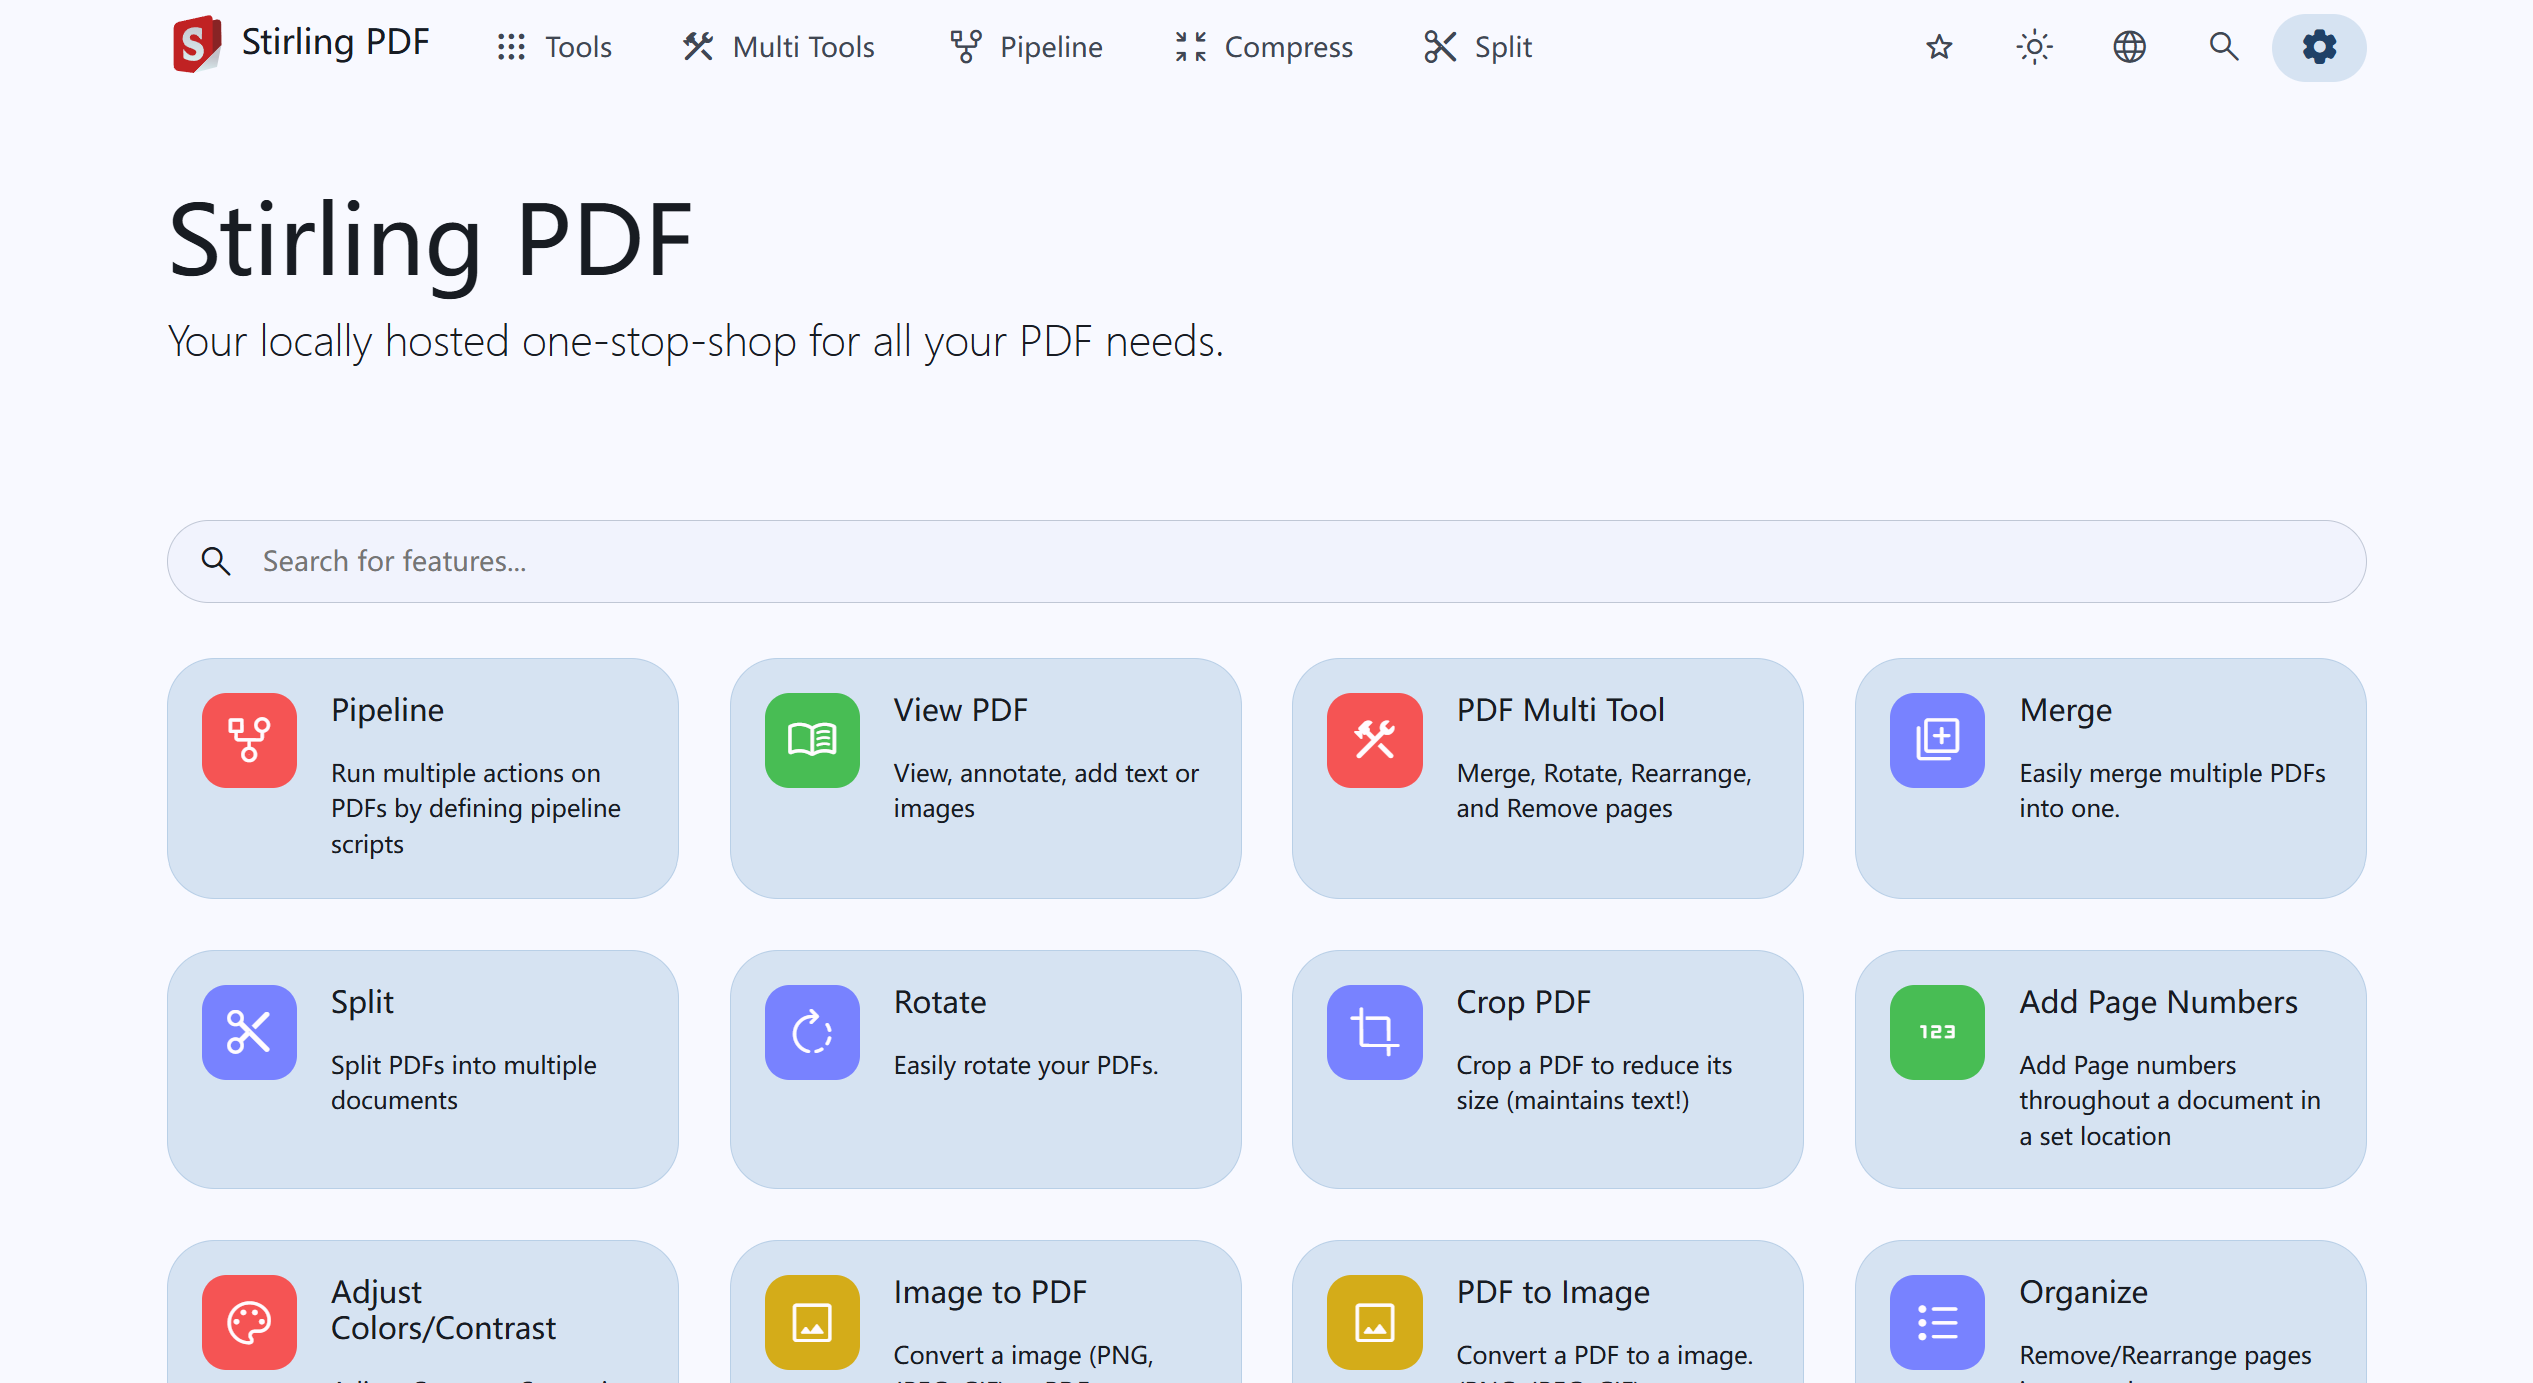Open the PDF Multi Tool card title
This screenshot has height=1383, width=2533.
pyautogui.click(x=1560, y=710)
